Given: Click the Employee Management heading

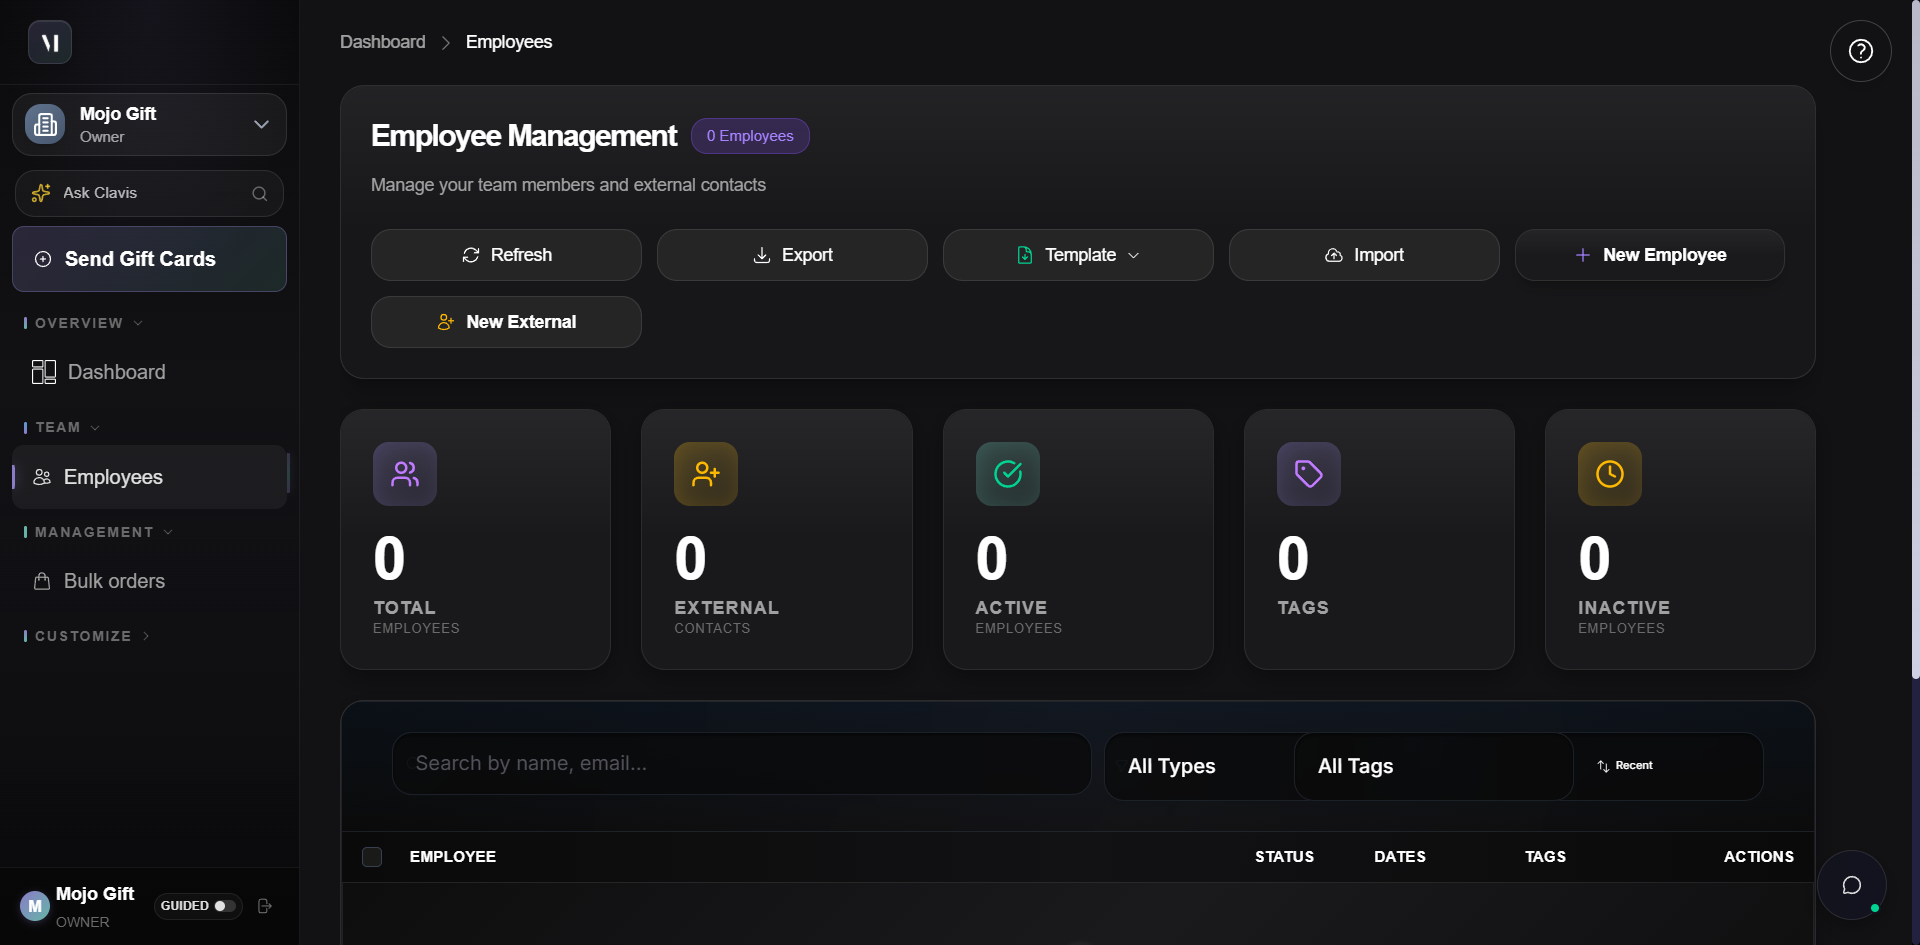Looking at the screenshot, I should [x=524, y=136].
